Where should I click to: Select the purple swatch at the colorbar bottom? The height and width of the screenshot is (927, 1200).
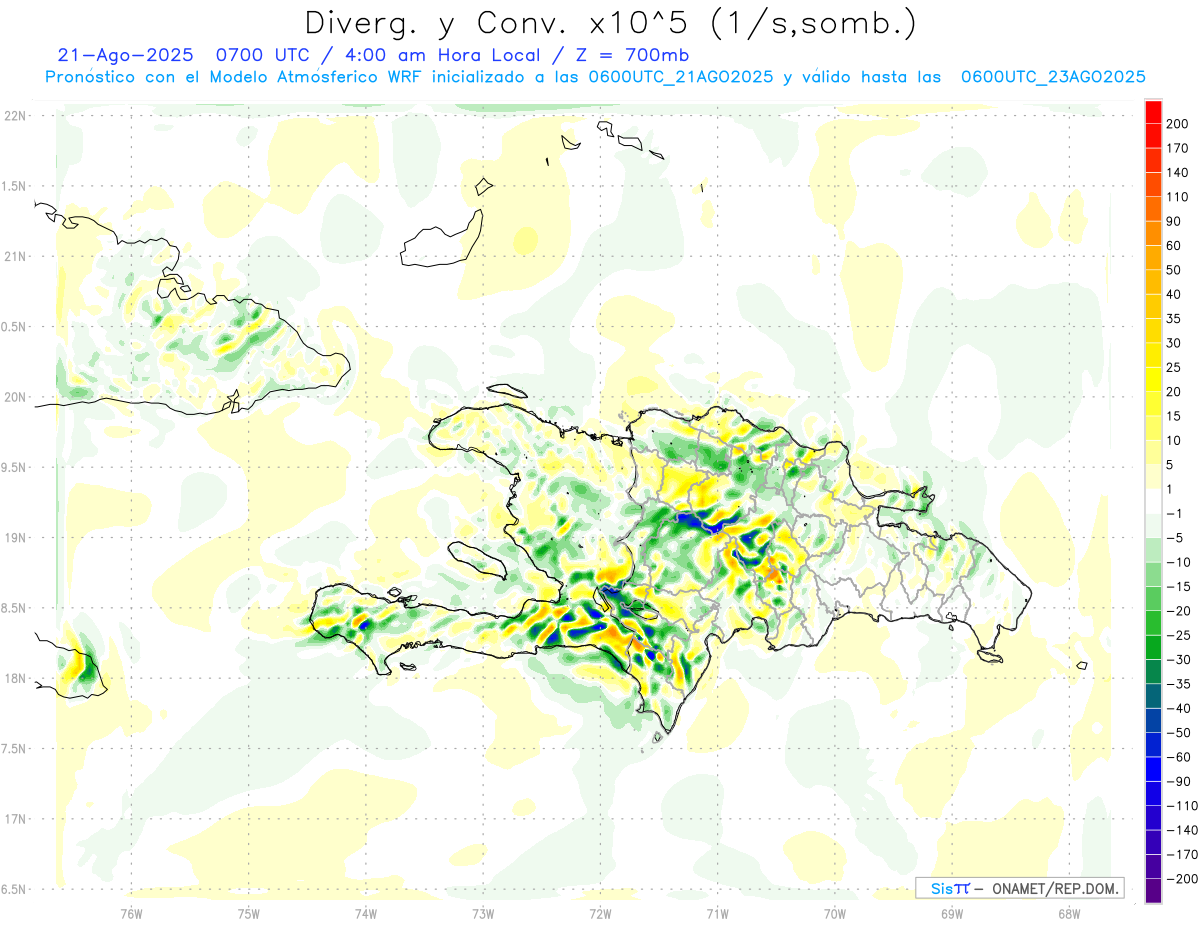click(x=1153, y=891)
